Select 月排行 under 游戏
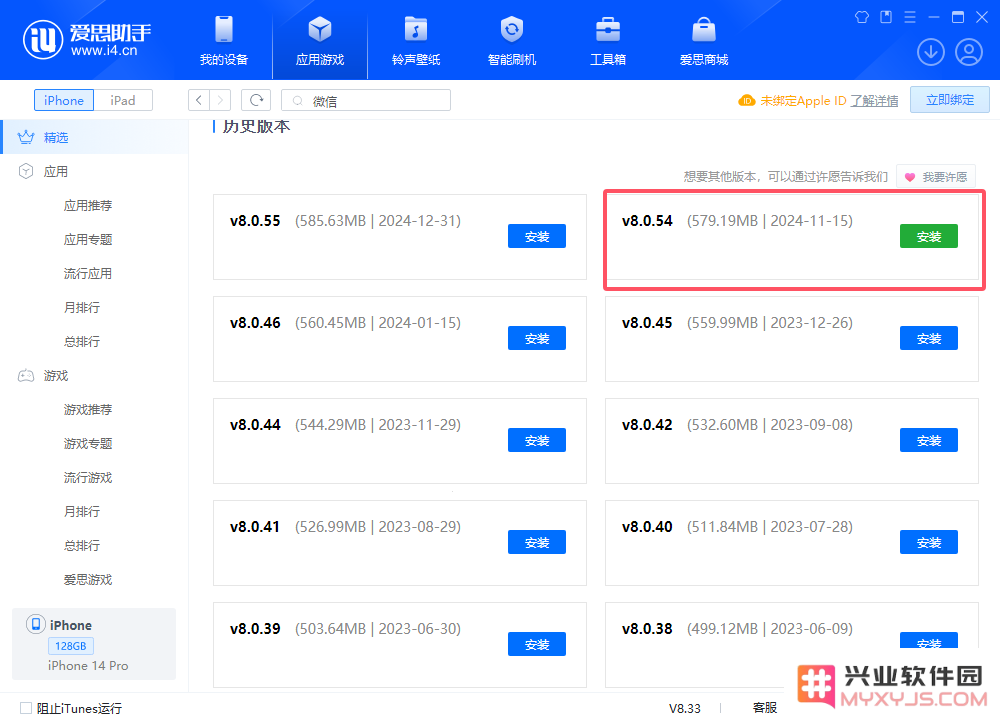This screenshot has height=723, width=1000. [x=82, y=511]
